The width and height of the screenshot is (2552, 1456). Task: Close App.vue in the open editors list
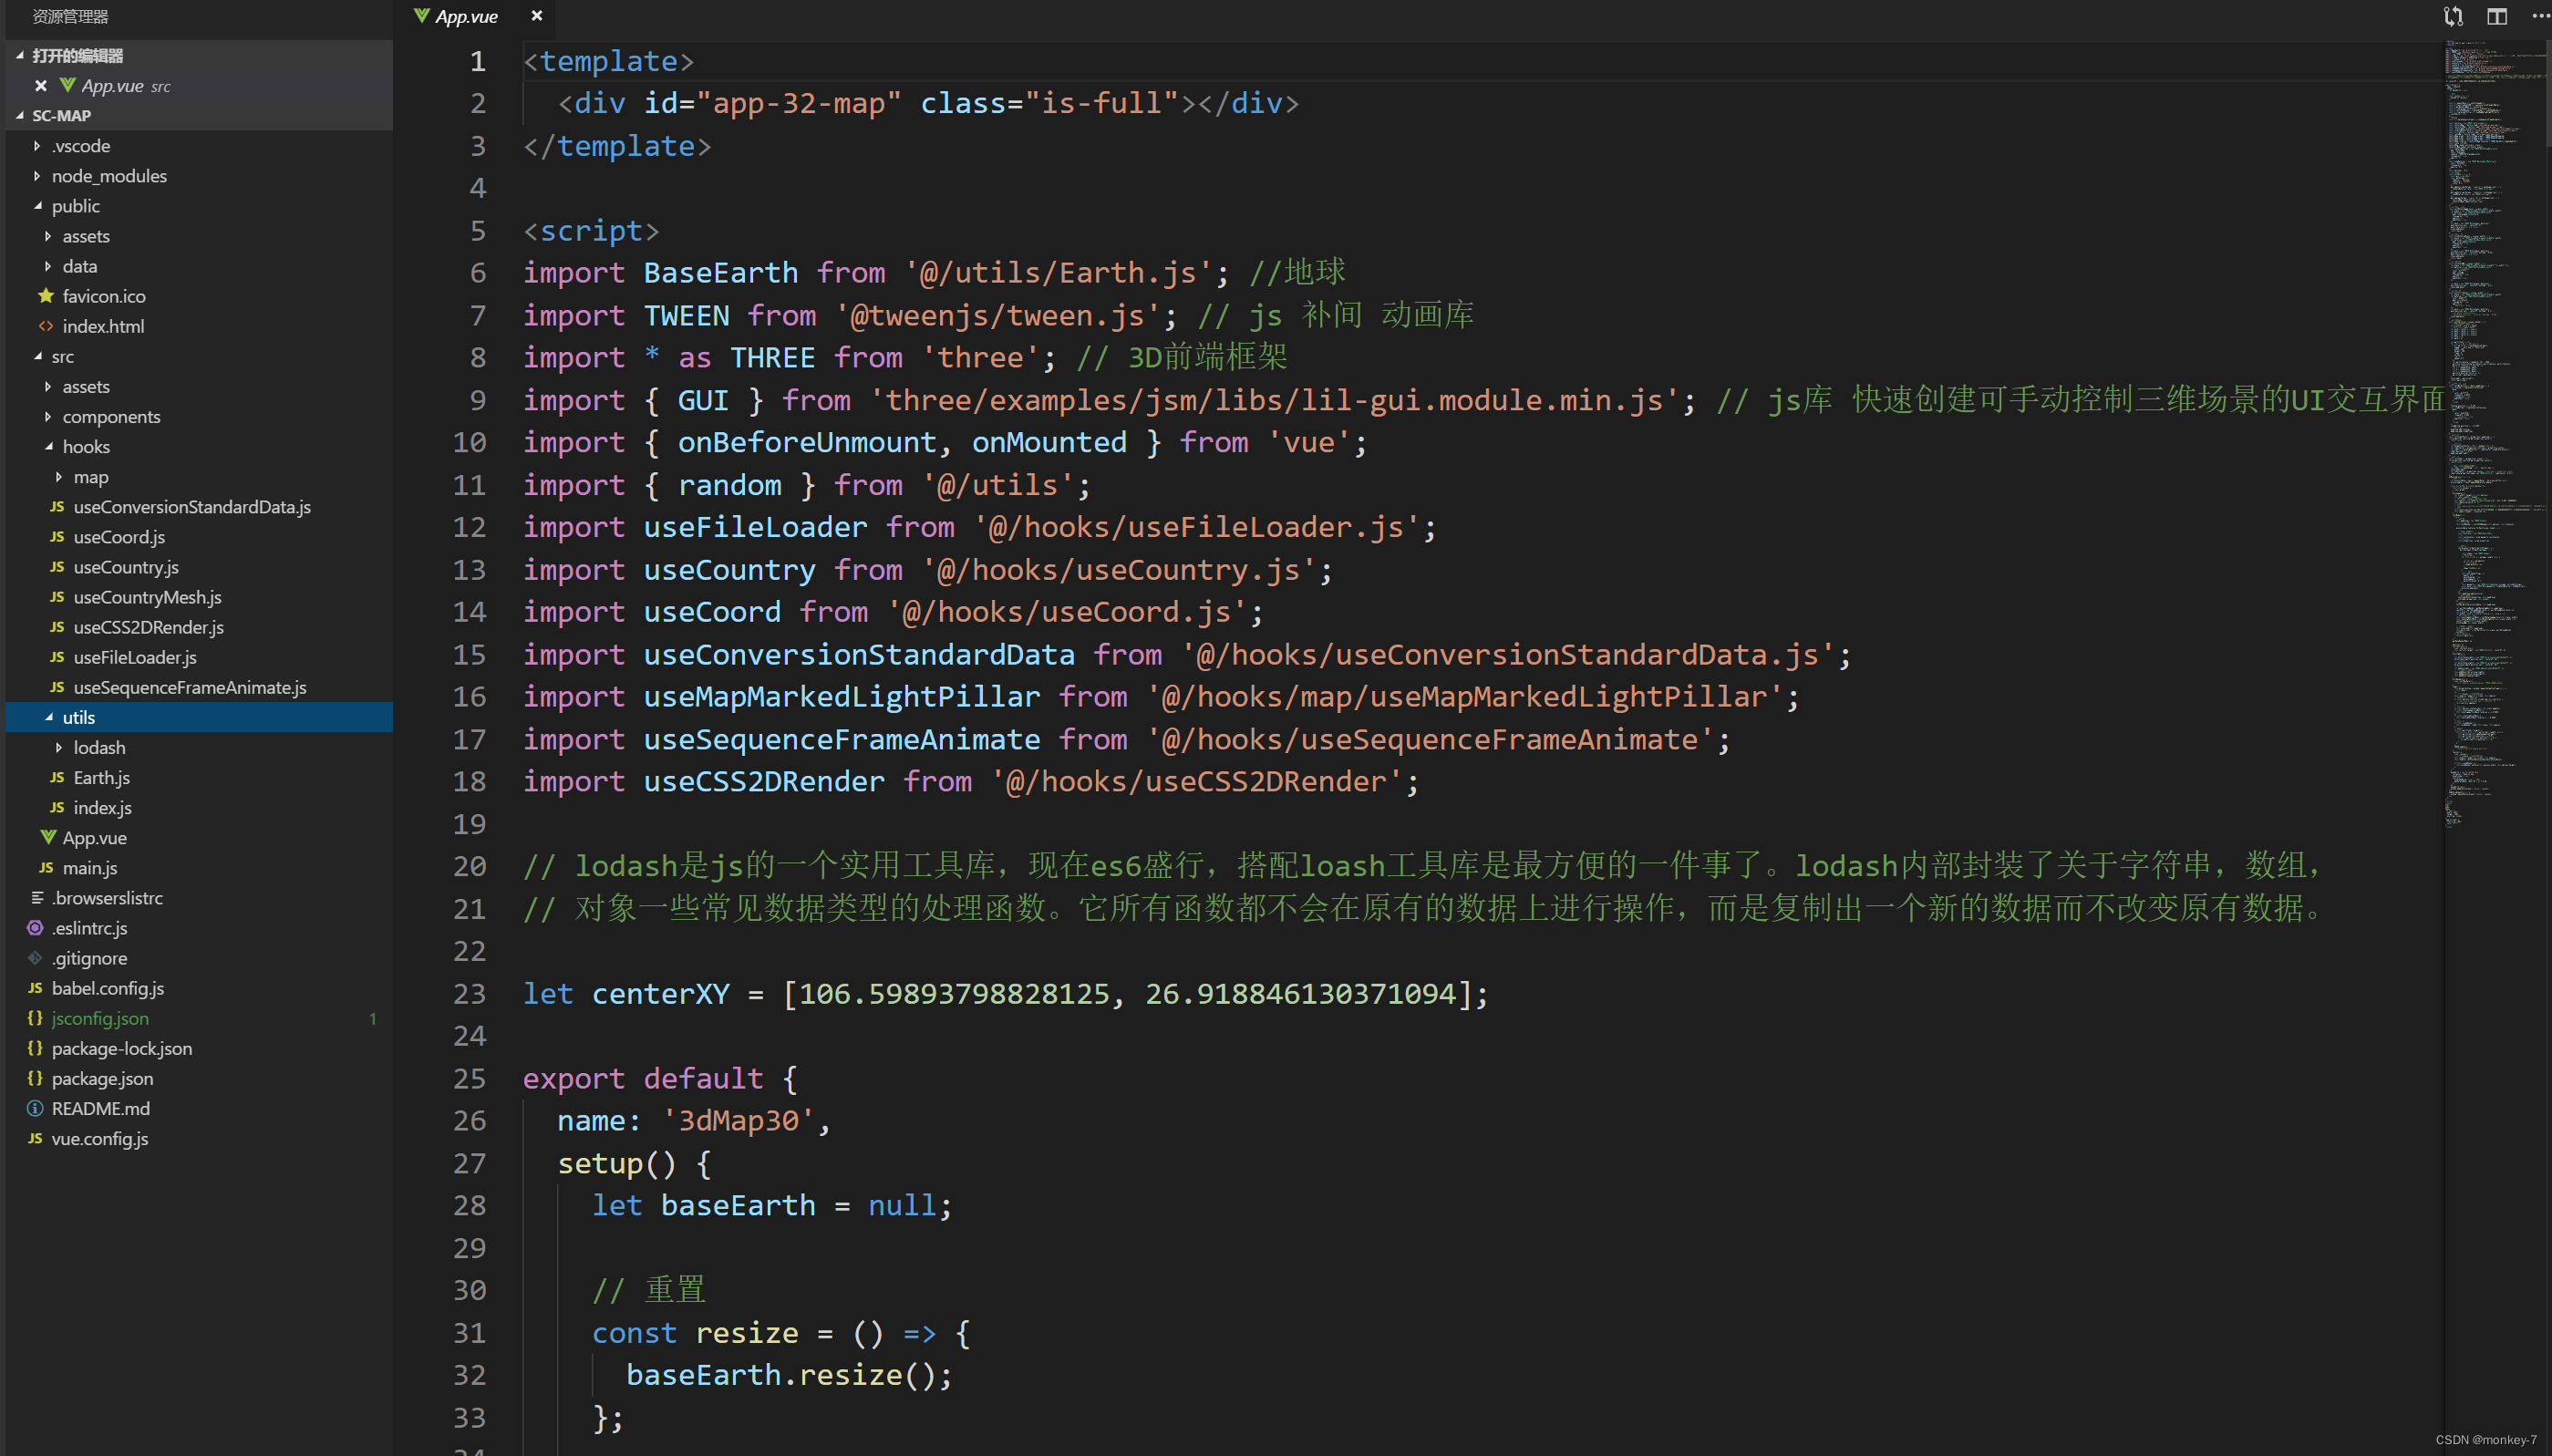coord(41,86)
